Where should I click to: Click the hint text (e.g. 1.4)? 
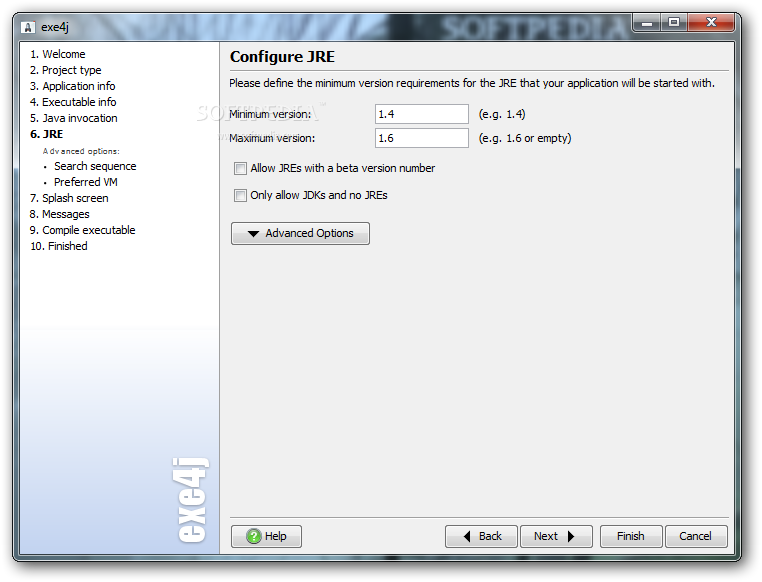[502, 114]
